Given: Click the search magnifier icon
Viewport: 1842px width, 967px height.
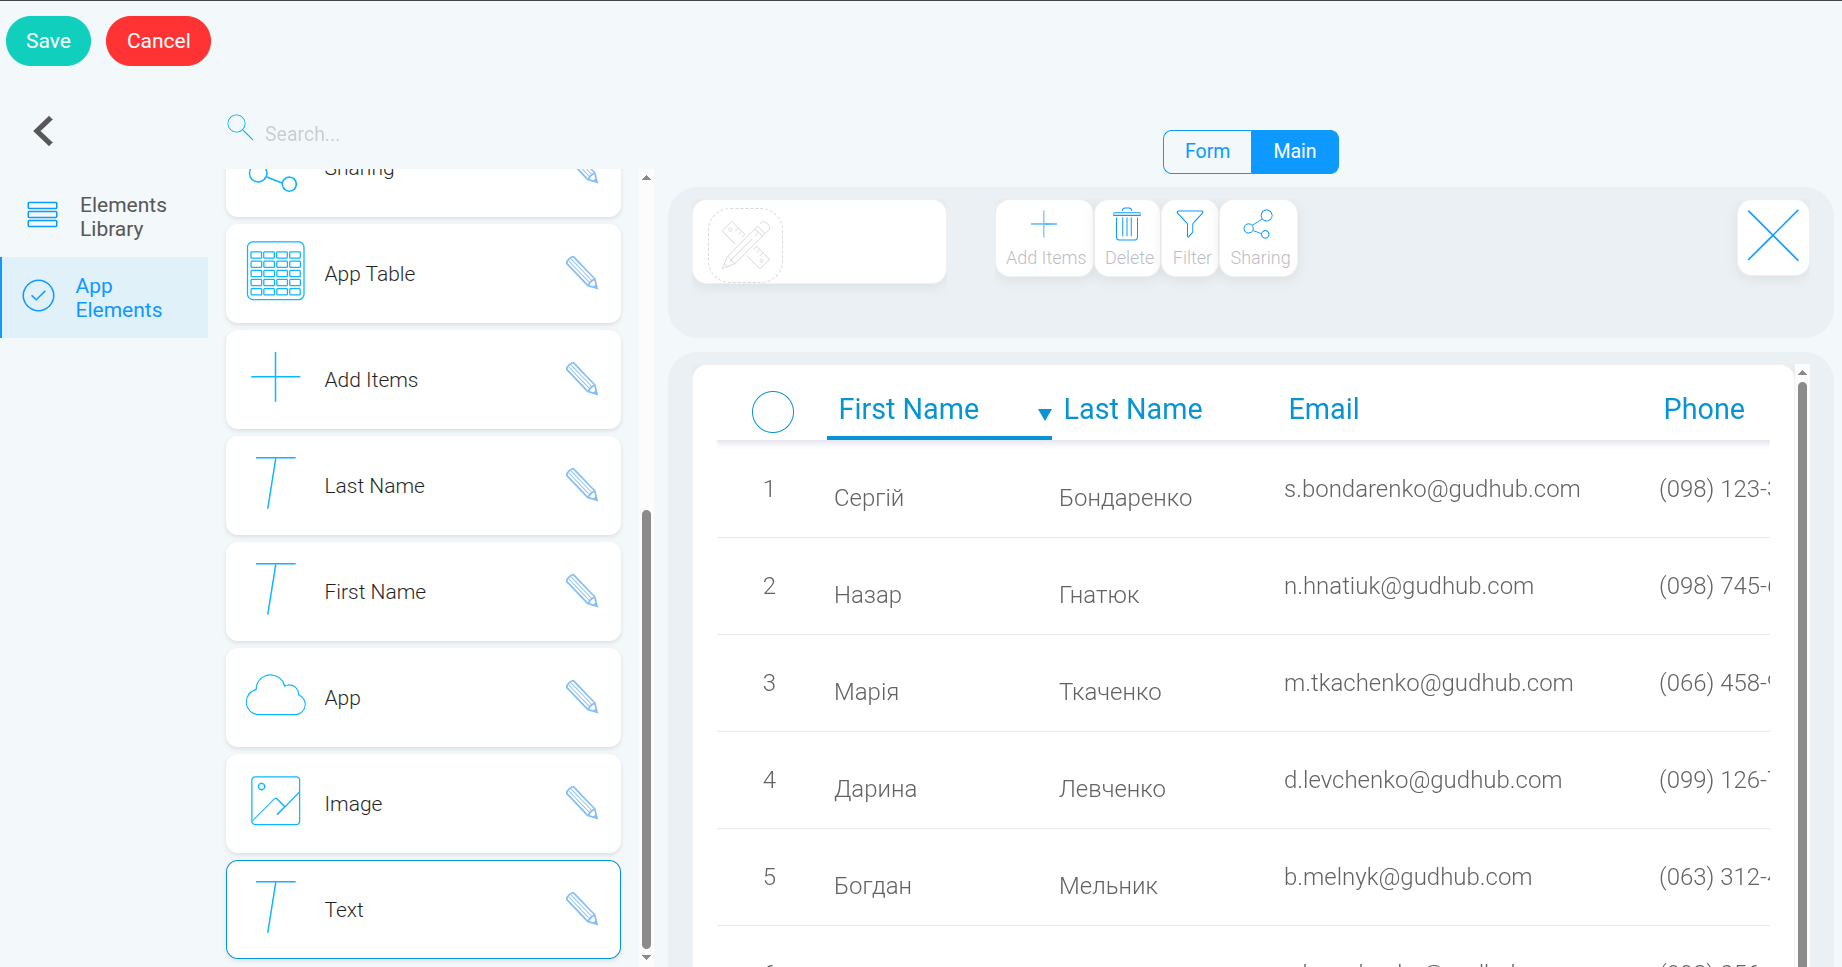Looking at the screenshot, I should tap(240, 127).
